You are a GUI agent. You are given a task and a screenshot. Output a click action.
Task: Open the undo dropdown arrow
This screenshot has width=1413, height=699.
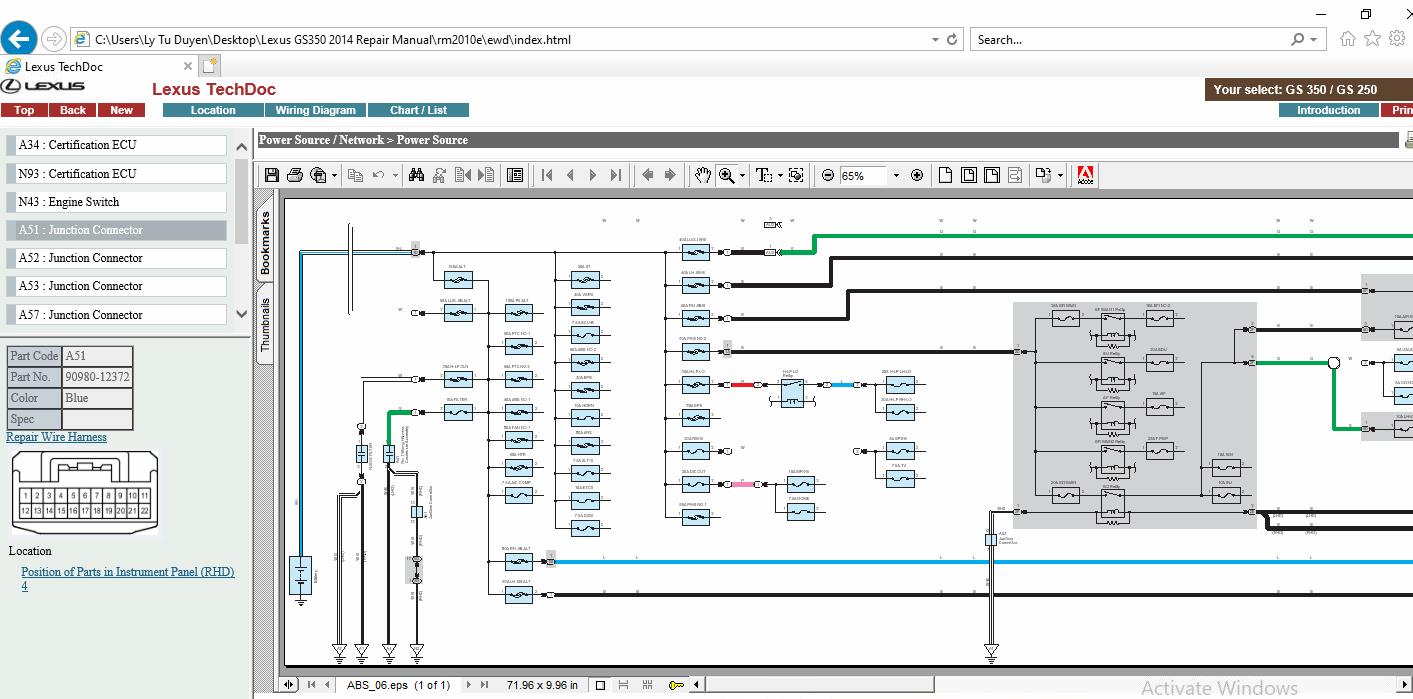(395, 175)
